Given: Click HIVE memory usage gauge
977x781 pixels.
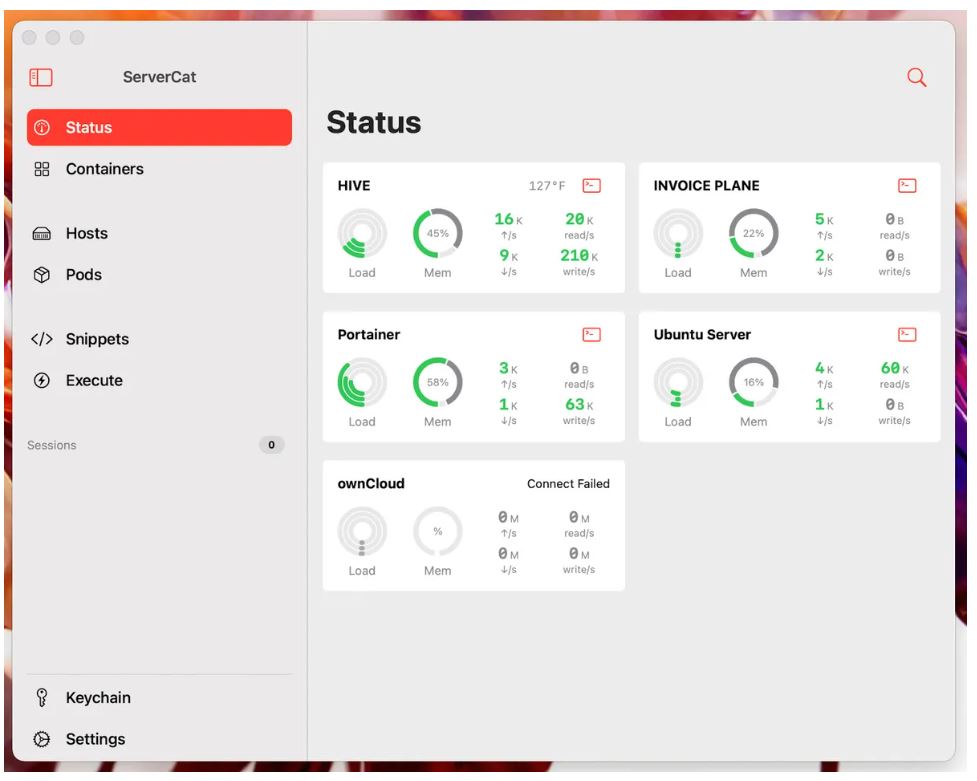Looking at the screenshot, I should (437, 233).
